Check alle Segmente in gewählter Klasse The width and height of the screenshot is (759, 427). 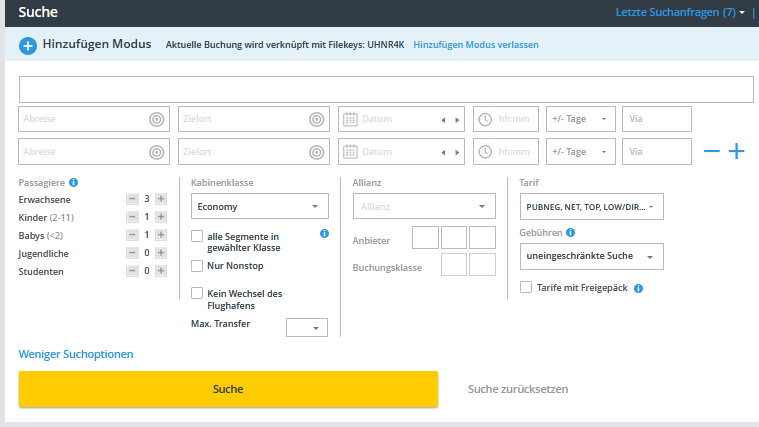tap(197, 236)
